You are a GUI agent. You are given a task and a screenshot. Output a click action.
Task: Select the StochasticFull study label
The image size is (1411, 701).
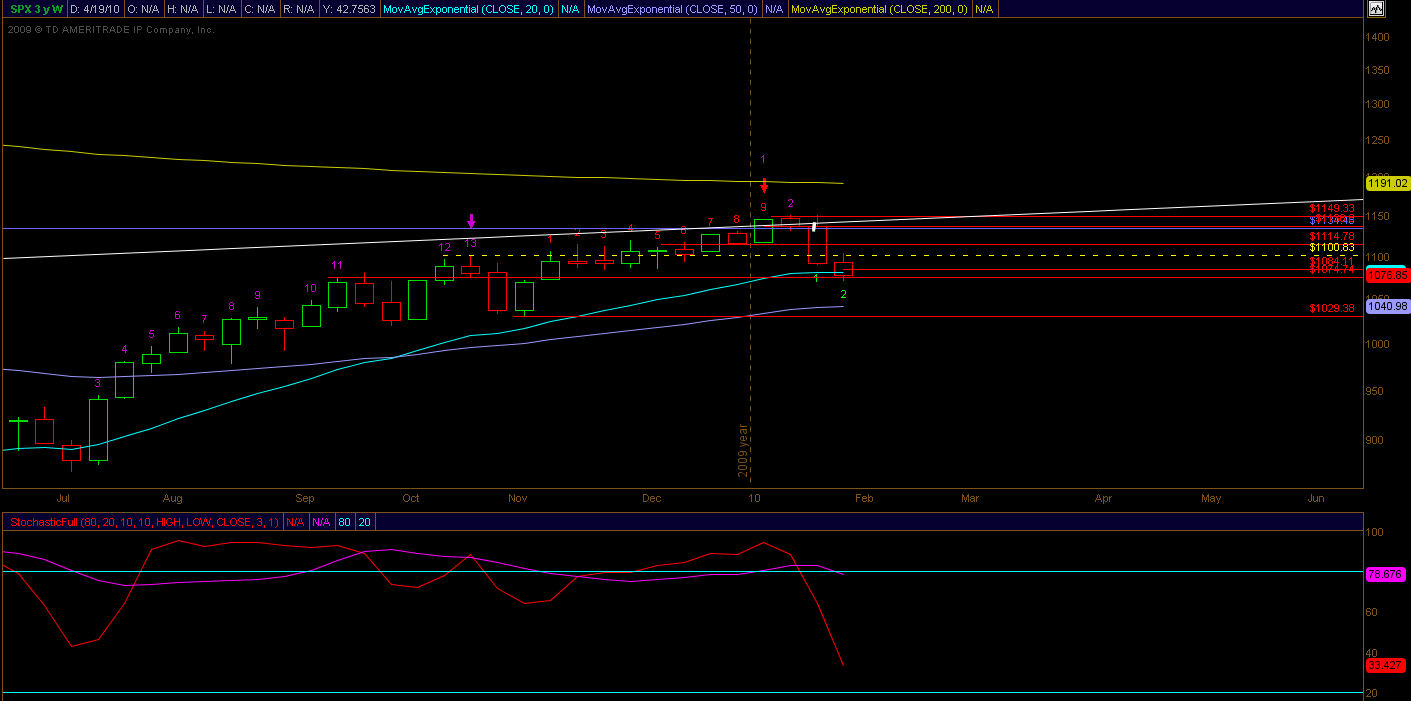[x=143, y=522]
